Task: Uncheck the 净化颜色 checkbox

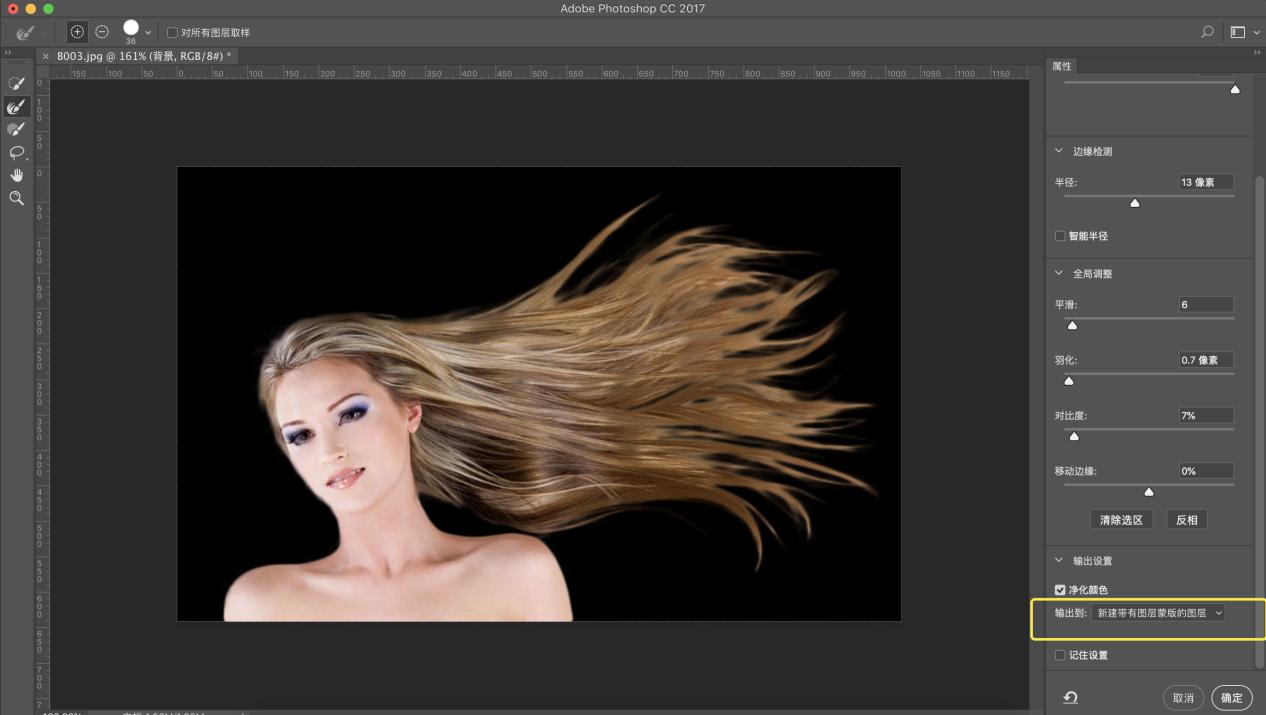Action: [x=1060, y=590]
